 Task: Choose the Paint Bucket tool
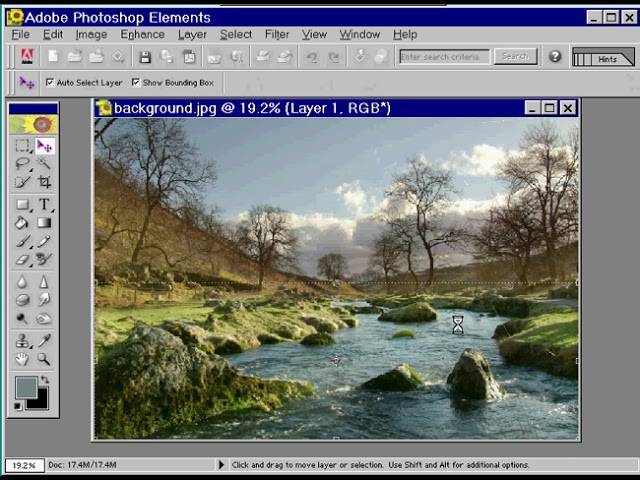click(22, 222)
